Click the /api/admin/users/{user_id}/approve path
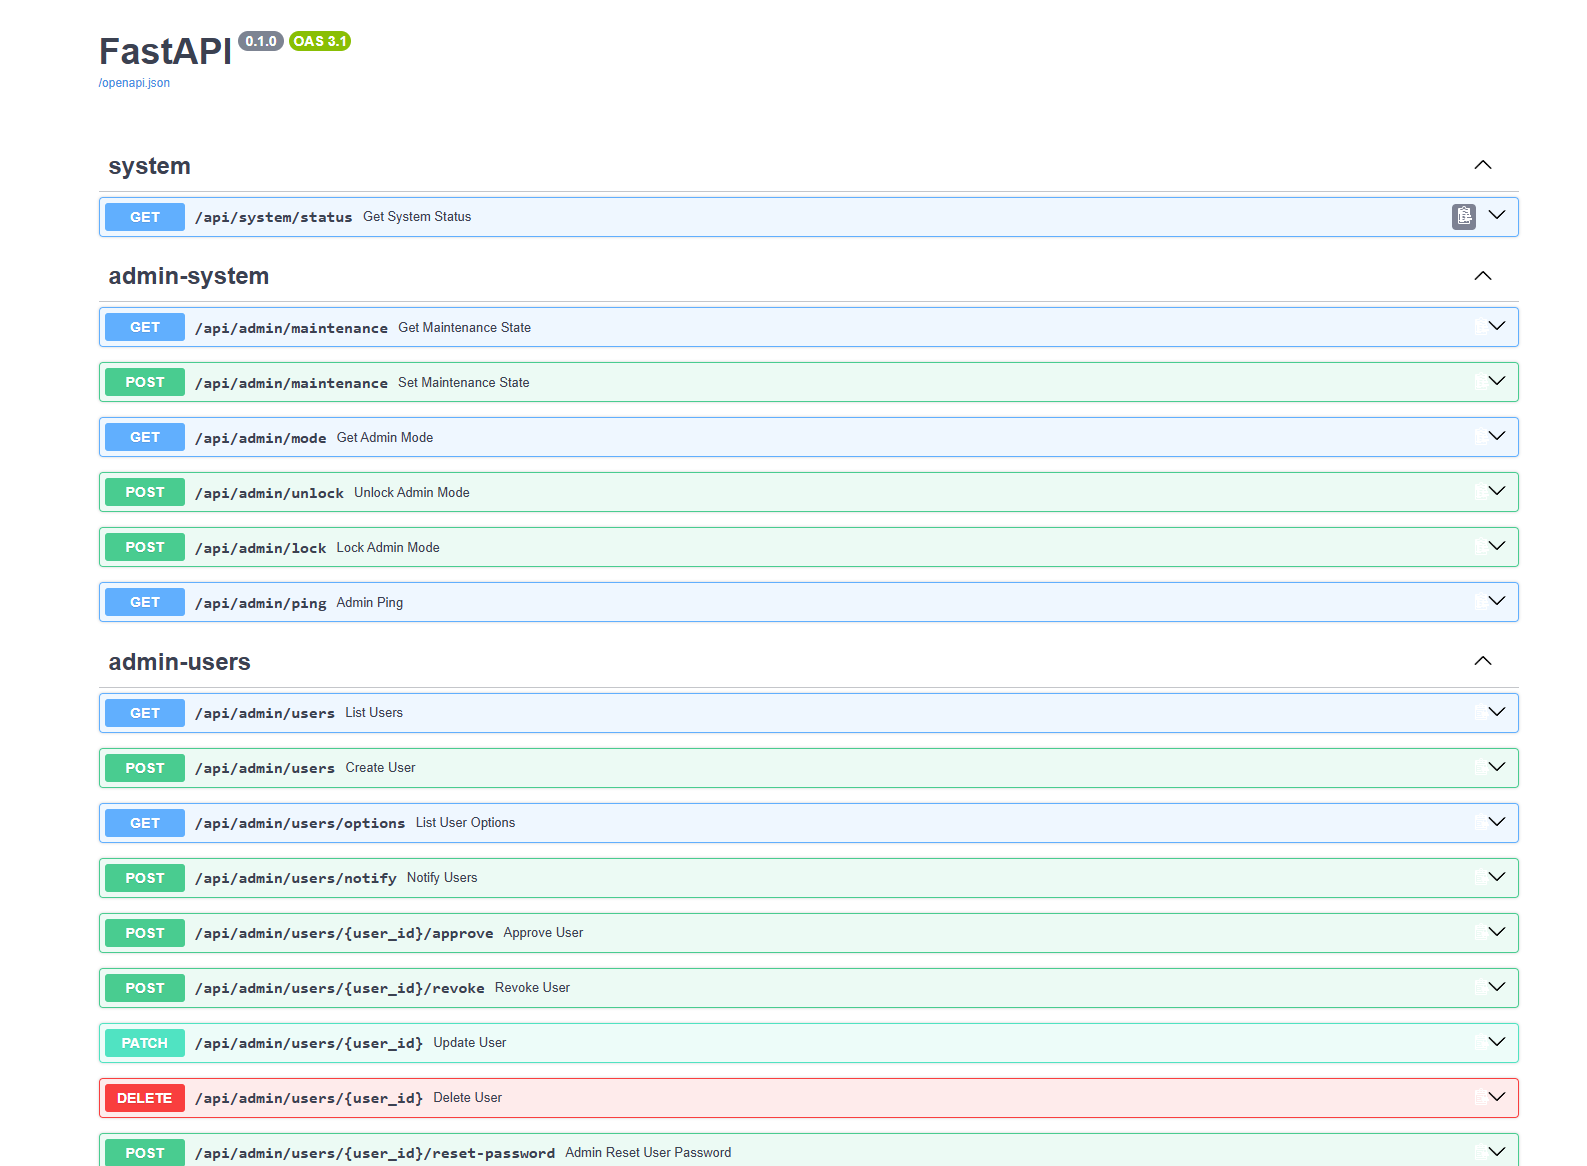1587x1166 pixels. coord(344,933)
